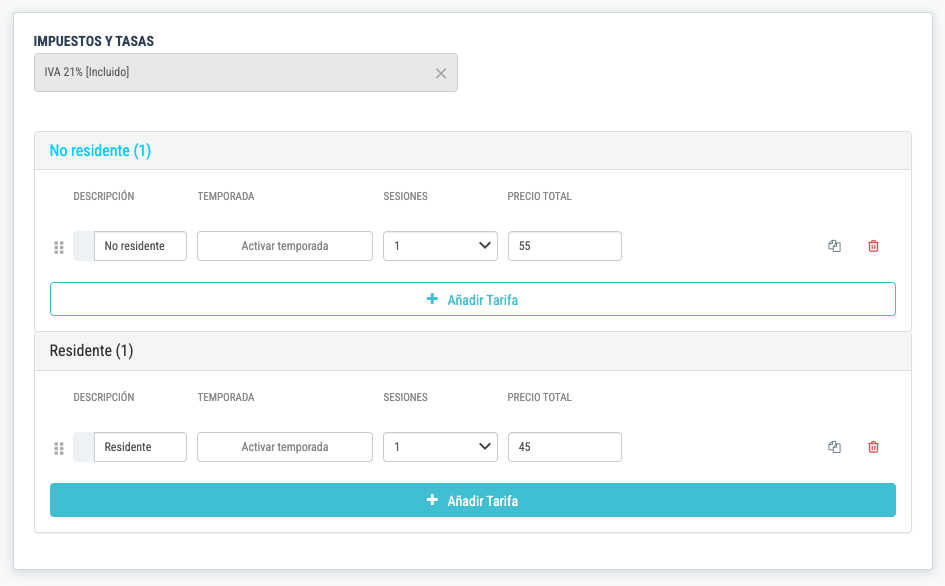Add tariff under No residente section

click(x=472, y=299)
